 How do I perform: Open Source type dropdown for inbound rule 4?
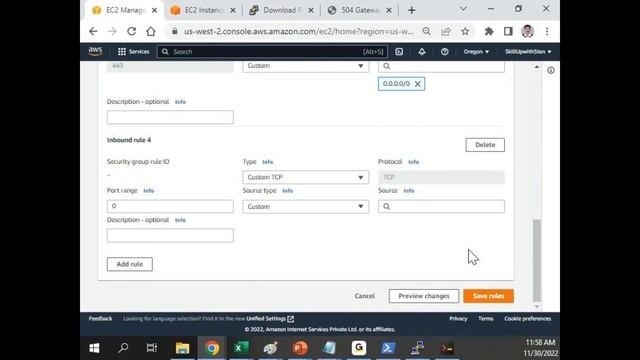(x=305, y=207)
